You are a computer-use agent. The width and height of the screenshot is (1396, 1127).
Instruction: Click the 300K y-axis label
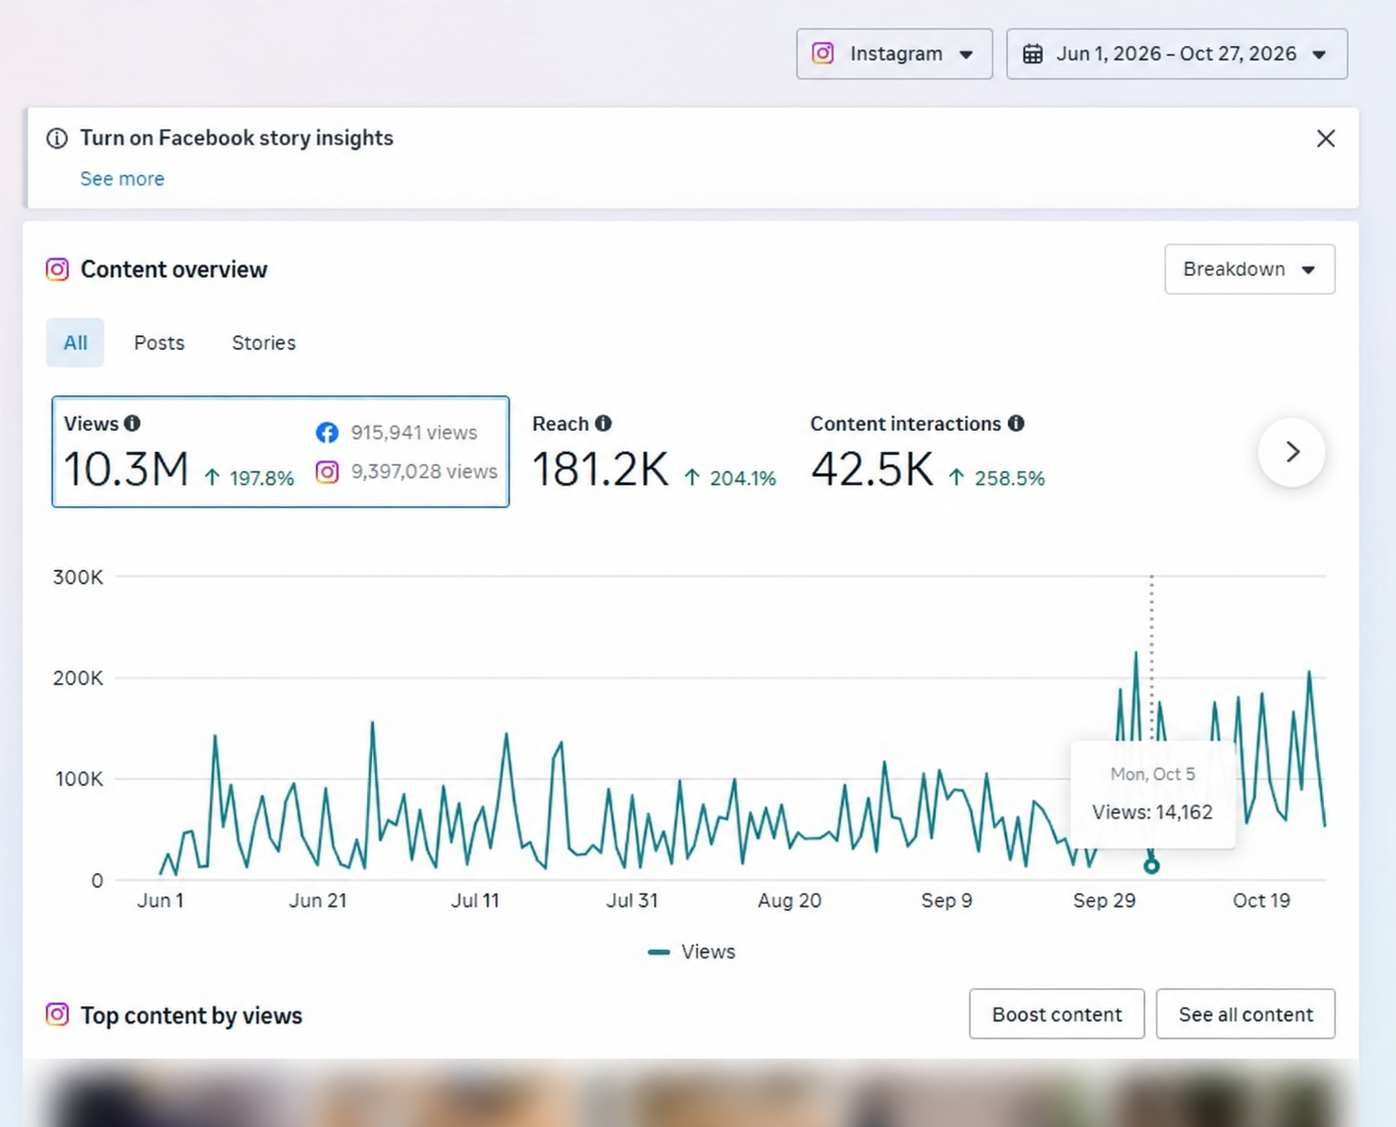click(78, 577)
